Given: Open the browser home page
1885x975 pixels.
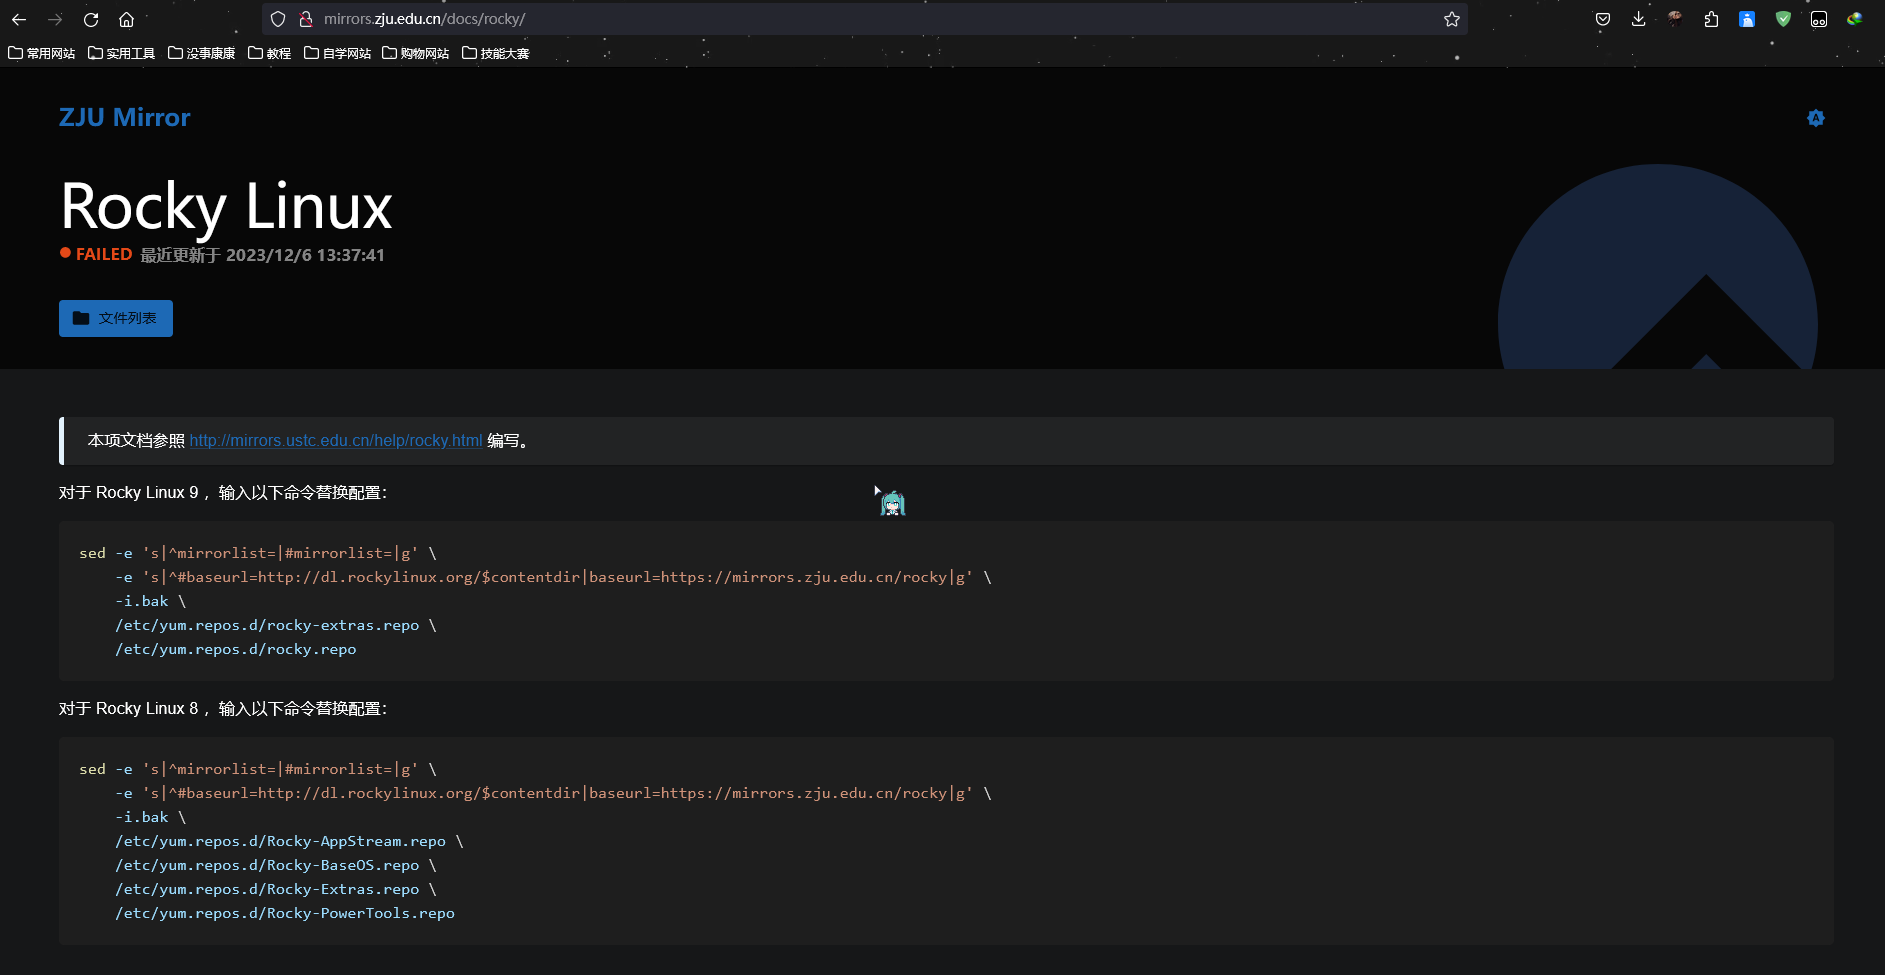Looking at the screenshot, I should (126, 19).
